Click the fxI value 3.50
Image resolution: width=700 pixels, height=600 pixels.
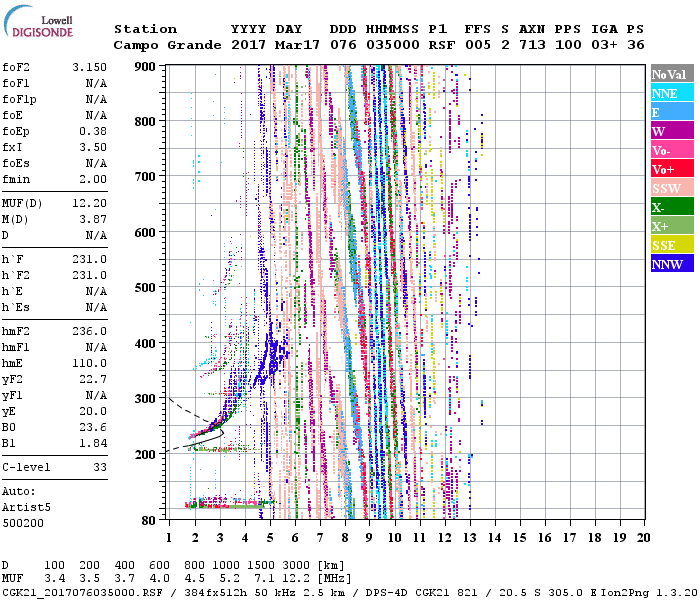click(93, 147)
